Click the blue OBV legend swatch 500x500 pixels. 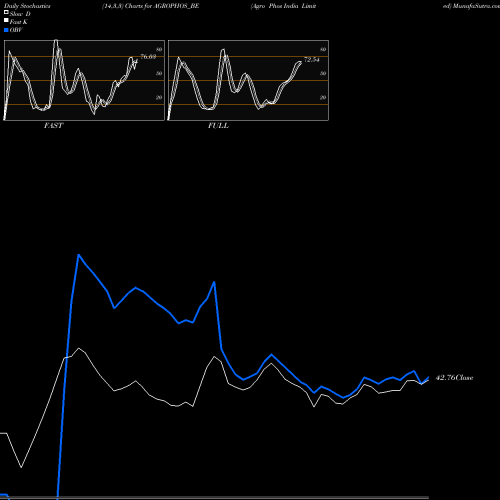tap(6, 30)
